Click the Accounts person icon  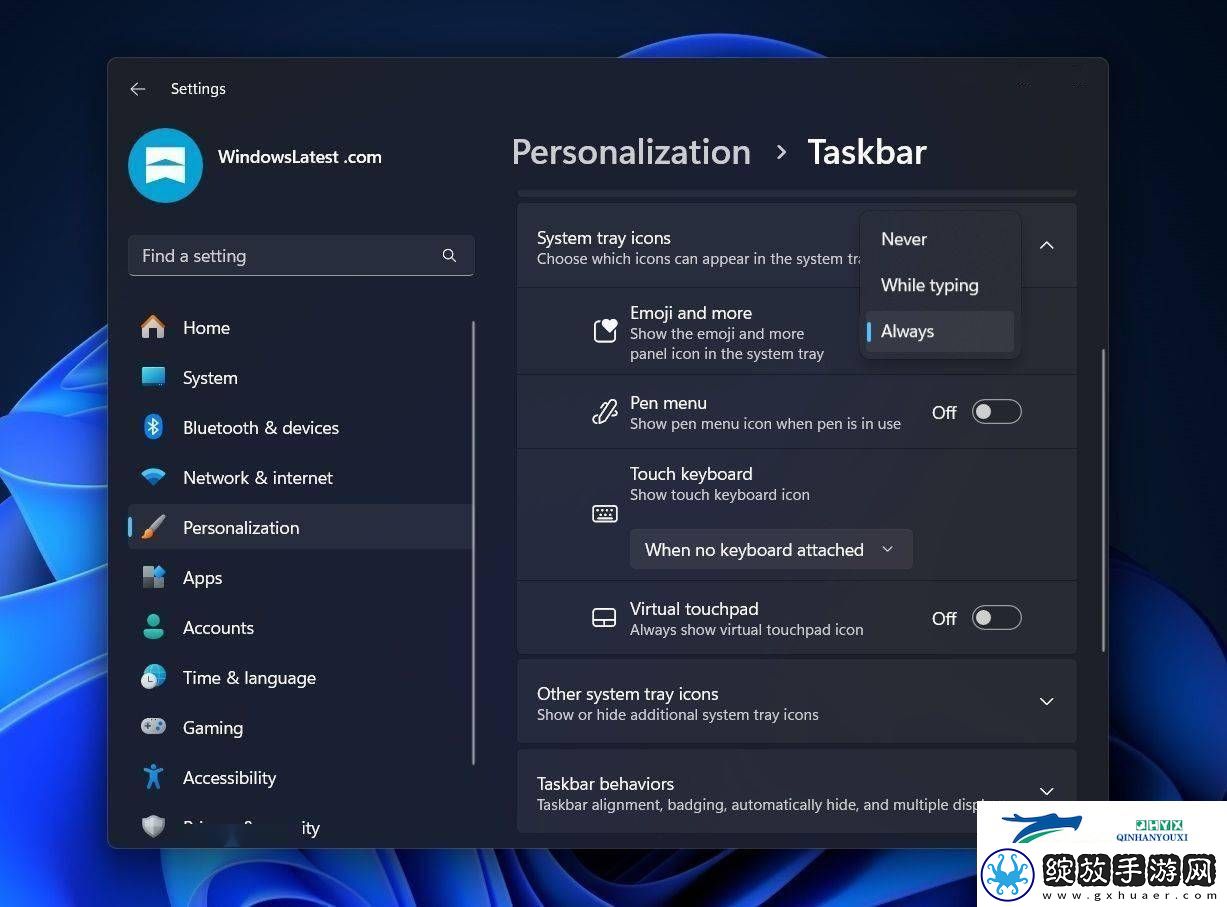[153, 627]
